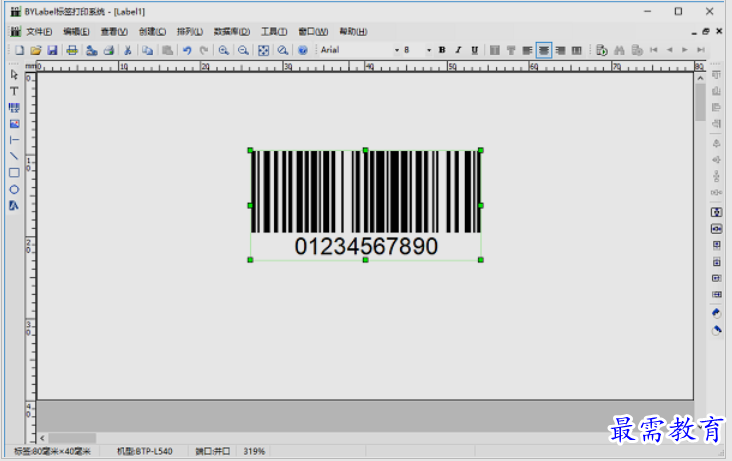732x461 pixels.
Task: Fit label to window view
Action: tap(263, 50)
